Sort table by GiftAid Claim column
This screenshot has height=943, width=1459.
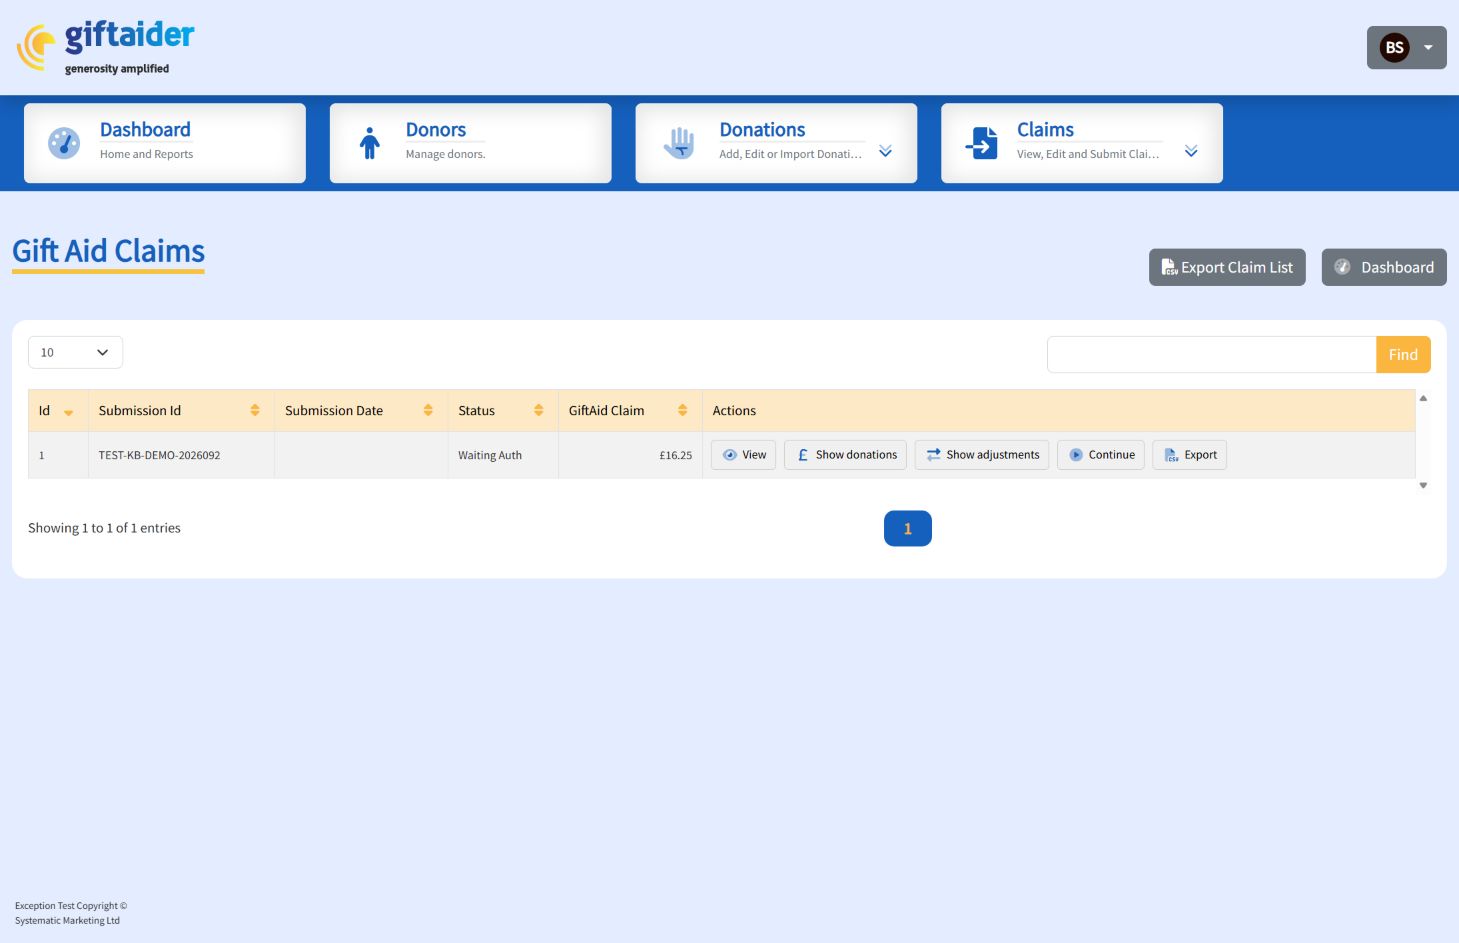[x=630, y=411]
